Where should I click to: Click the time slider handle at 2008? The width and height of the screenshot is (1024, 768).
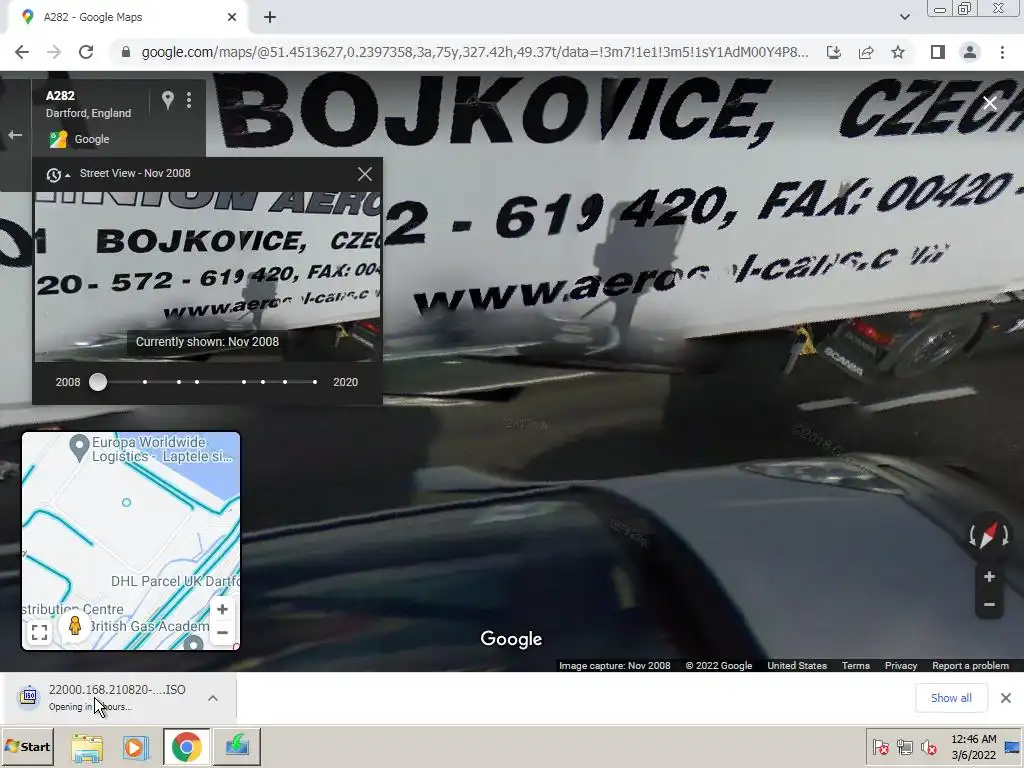pos(98,382)
